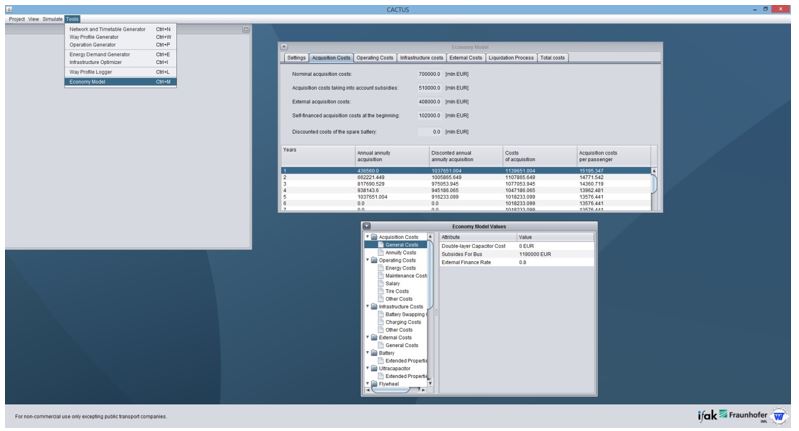This screenshot has height=431, width=799.
Task: Collapse the Acquisition Costs tree node
Action: click(x=368, y=237)
